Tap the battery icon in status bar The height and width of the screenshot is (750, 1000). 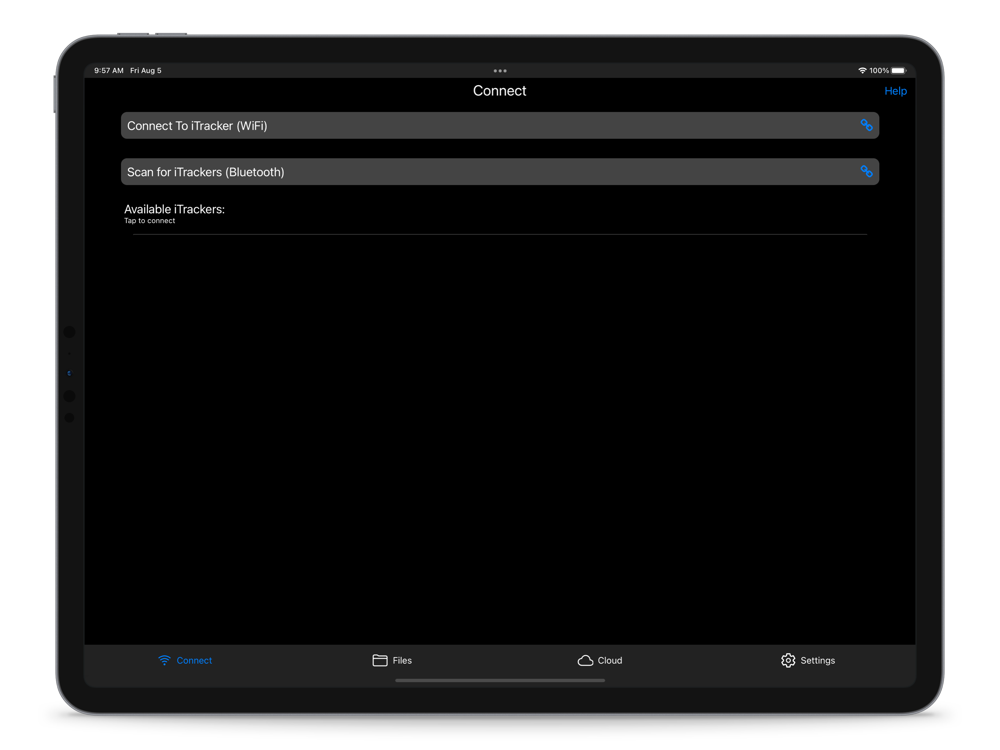pyautogui.click(x=899, y=70)
